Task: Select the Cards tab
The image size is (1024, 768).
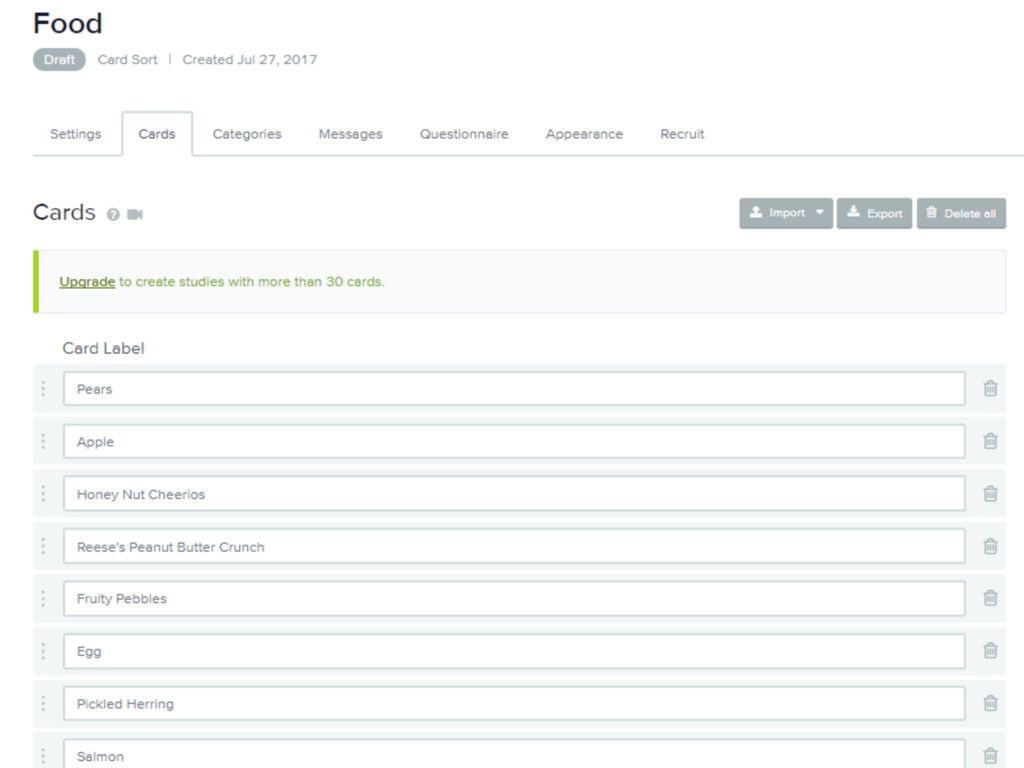Action: (157, 134)
